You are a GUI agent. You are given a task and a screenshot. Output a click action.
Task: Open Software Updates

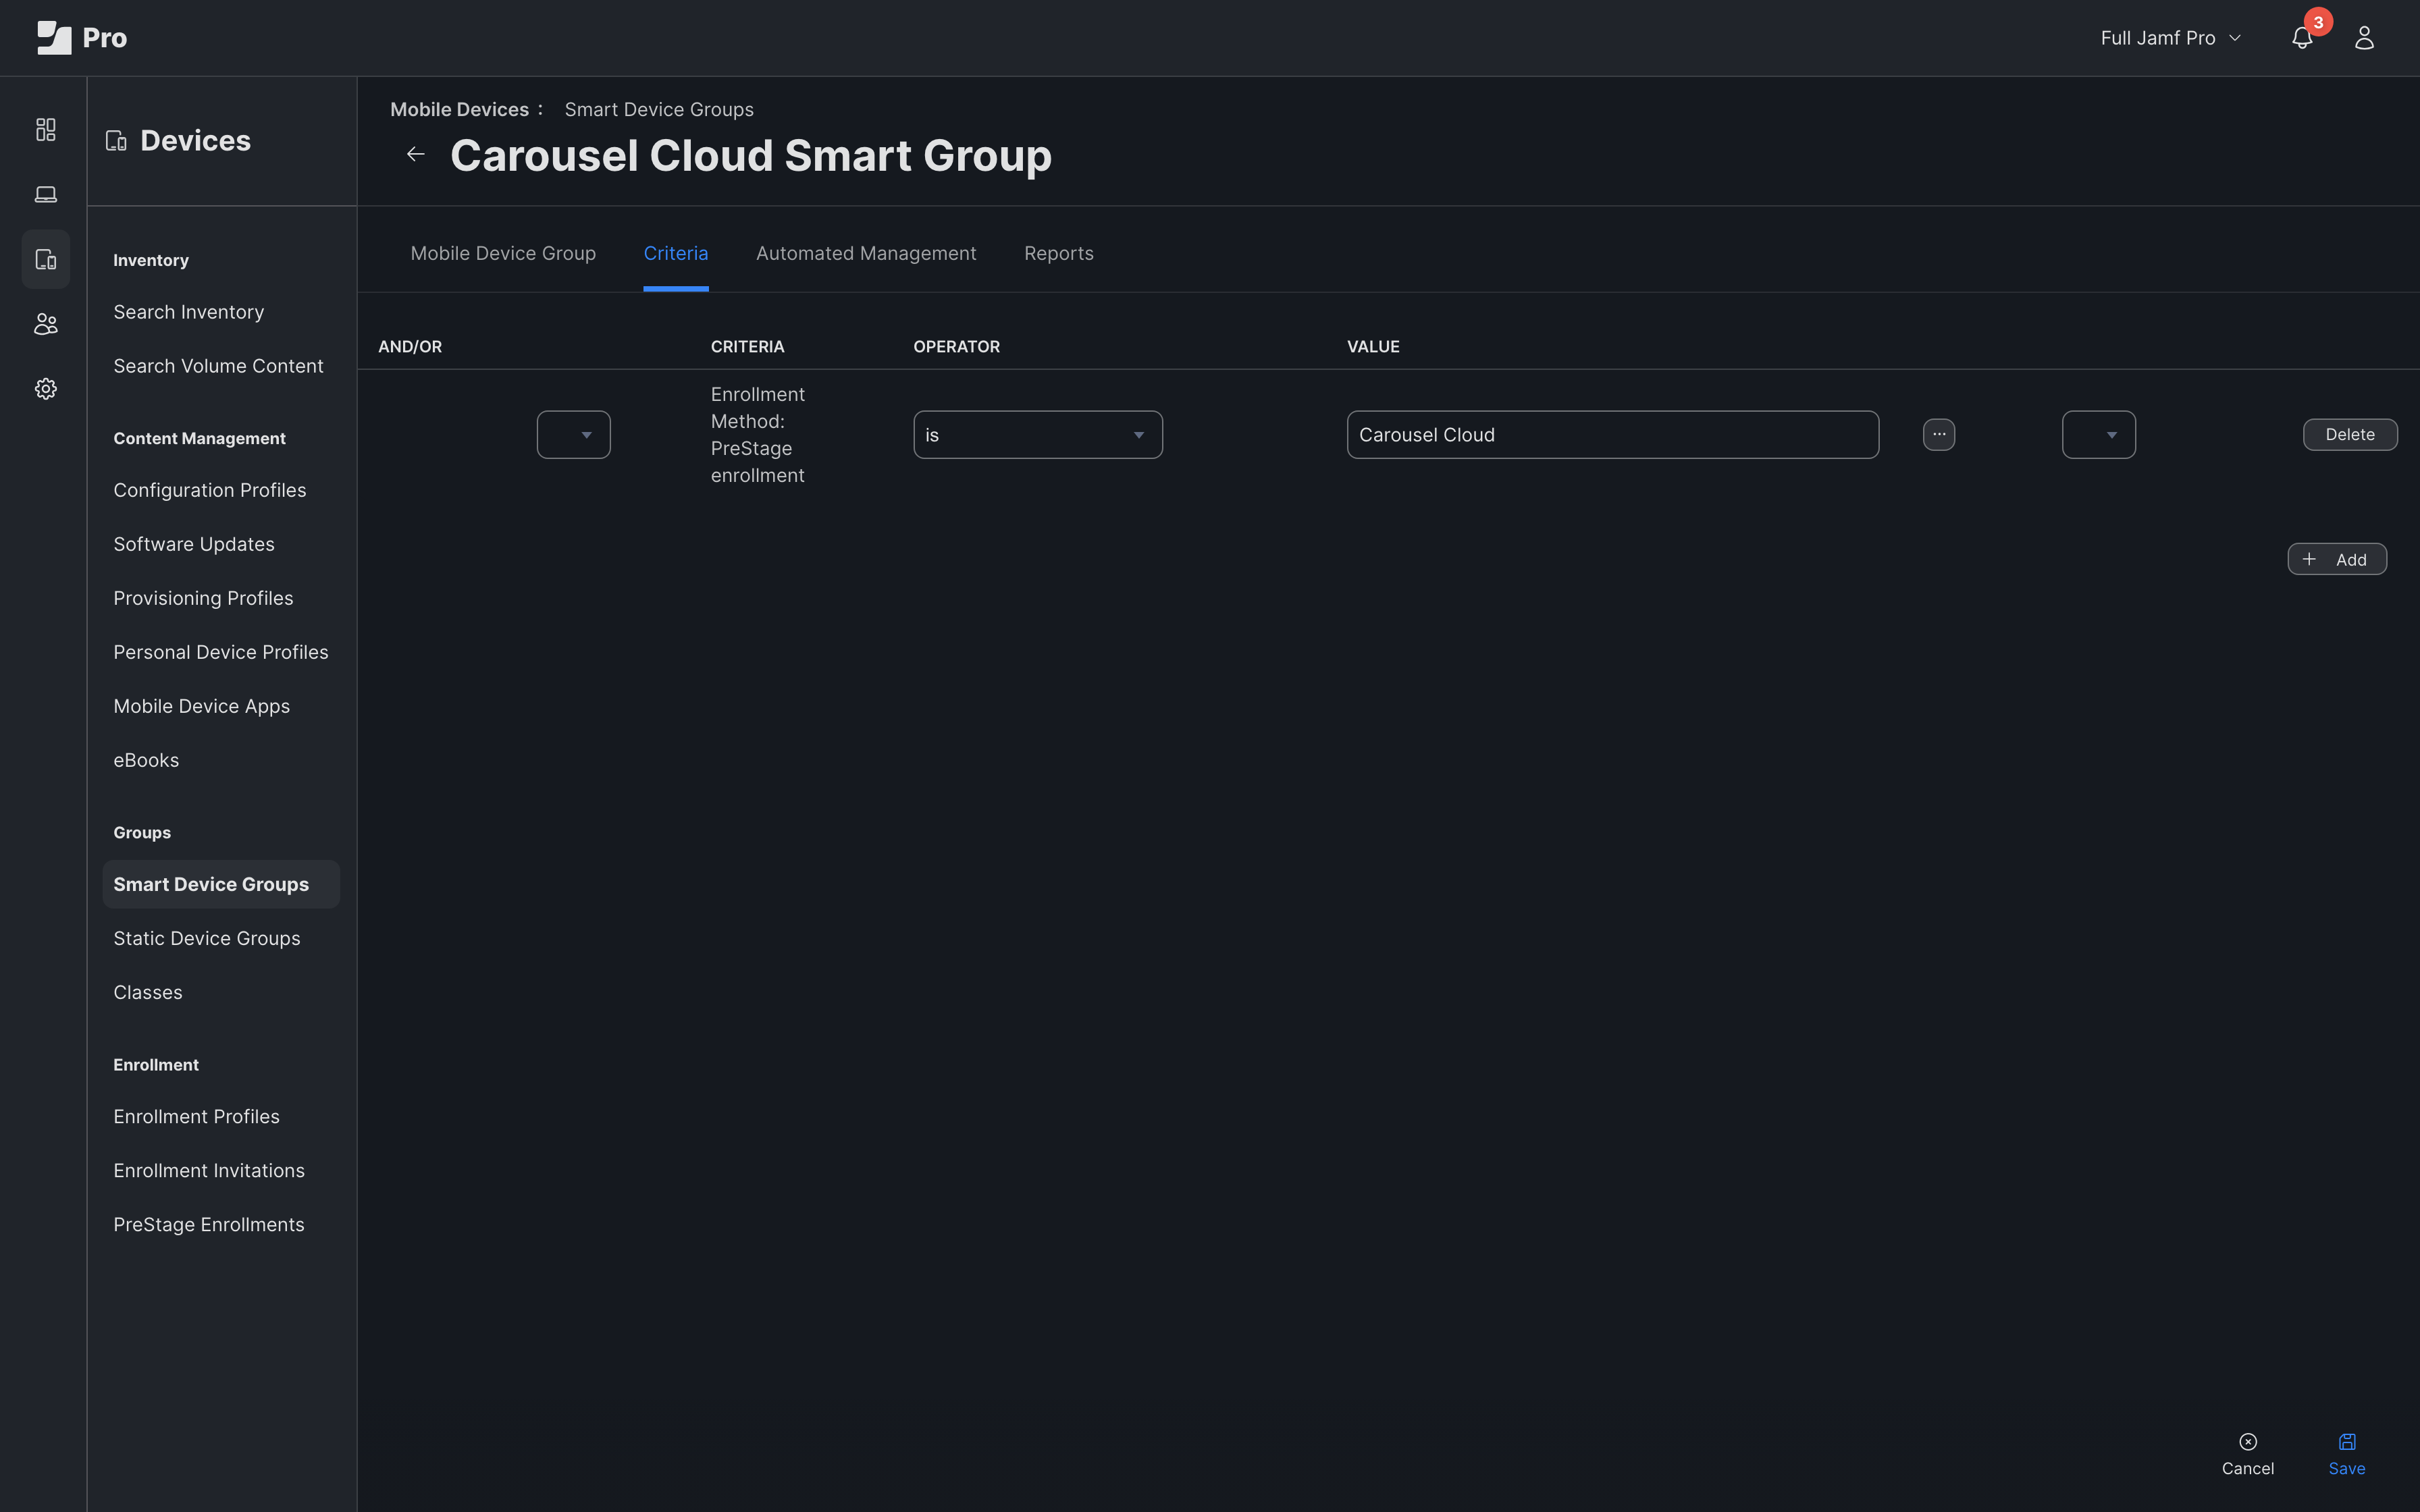tap(194, 544)
